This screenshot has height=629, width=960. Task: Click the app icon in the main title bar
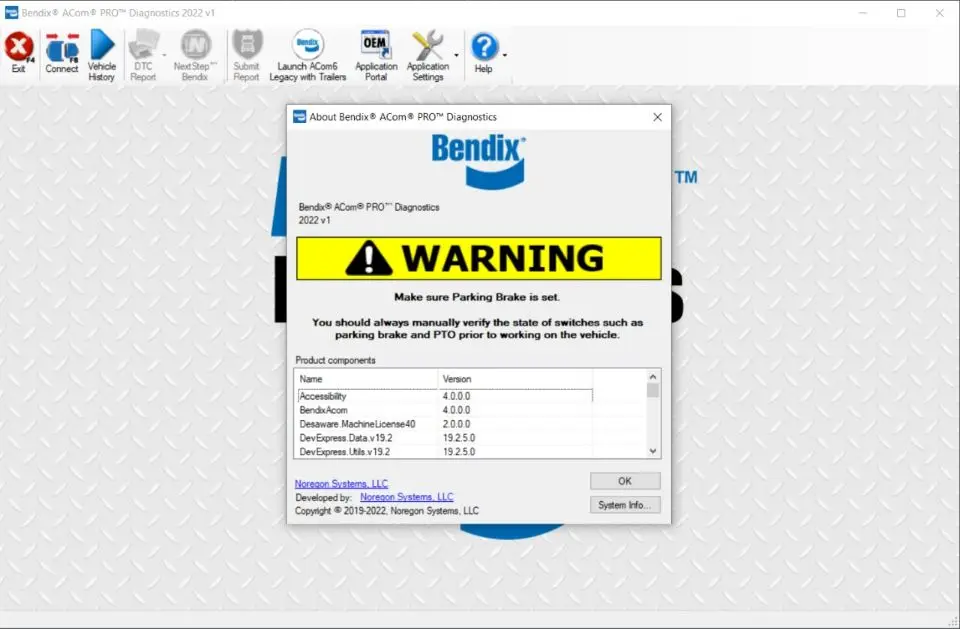coord(11,12)
